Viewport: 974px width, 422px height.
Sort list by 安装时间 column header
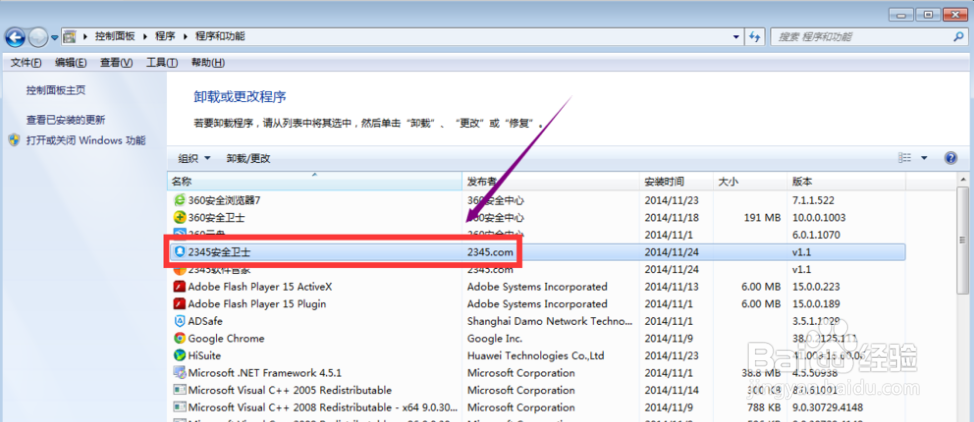tap(676, 181)
